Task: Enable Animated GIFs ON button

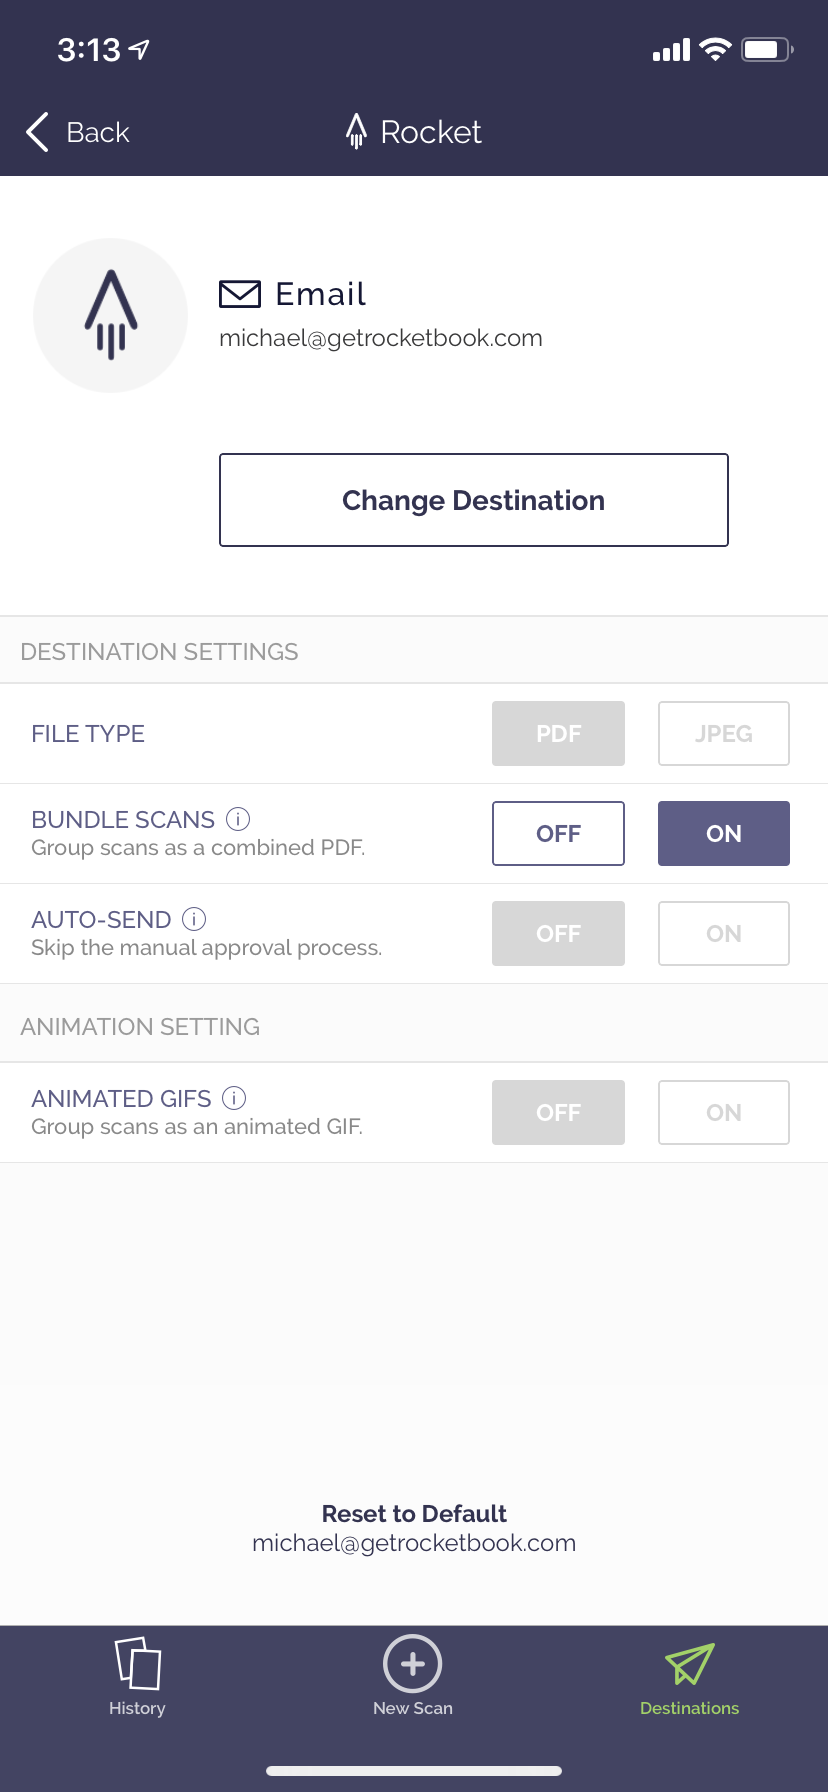Action: (x=723, y=1112)
